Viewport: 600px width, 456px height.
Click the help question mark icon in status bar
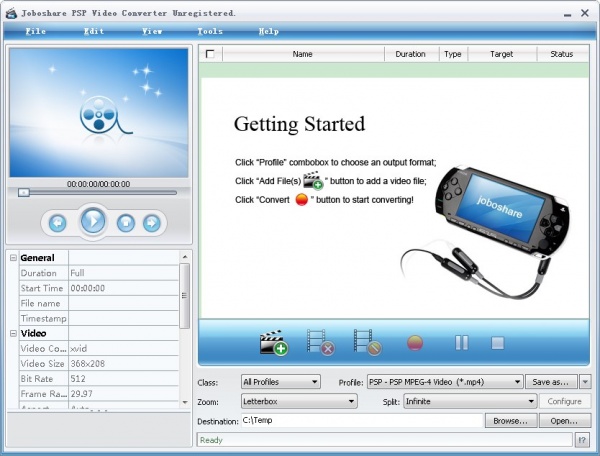[582, 440]
